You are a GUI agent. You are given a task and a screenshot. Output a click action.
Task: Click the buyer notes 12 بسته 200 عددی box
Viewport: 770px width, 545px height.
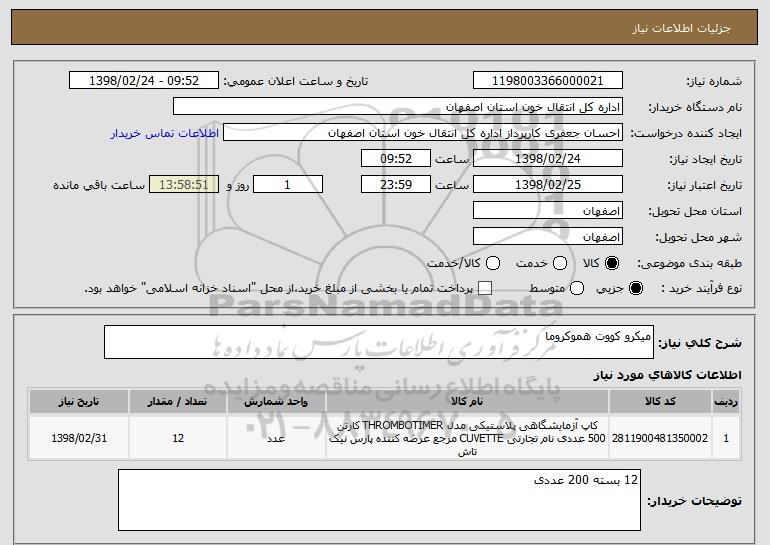pyautogui.click(x=379, y=500)
